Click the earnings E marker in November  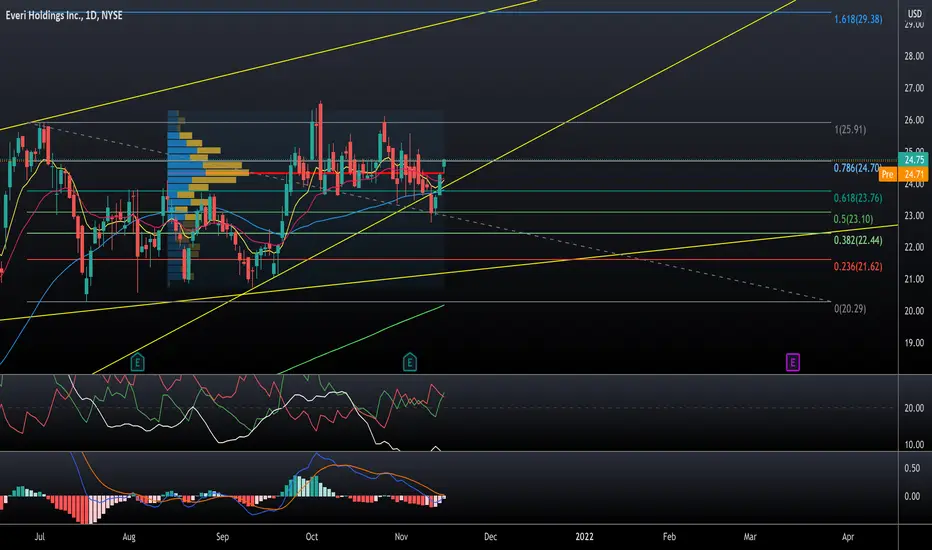[x=410, y=360]
